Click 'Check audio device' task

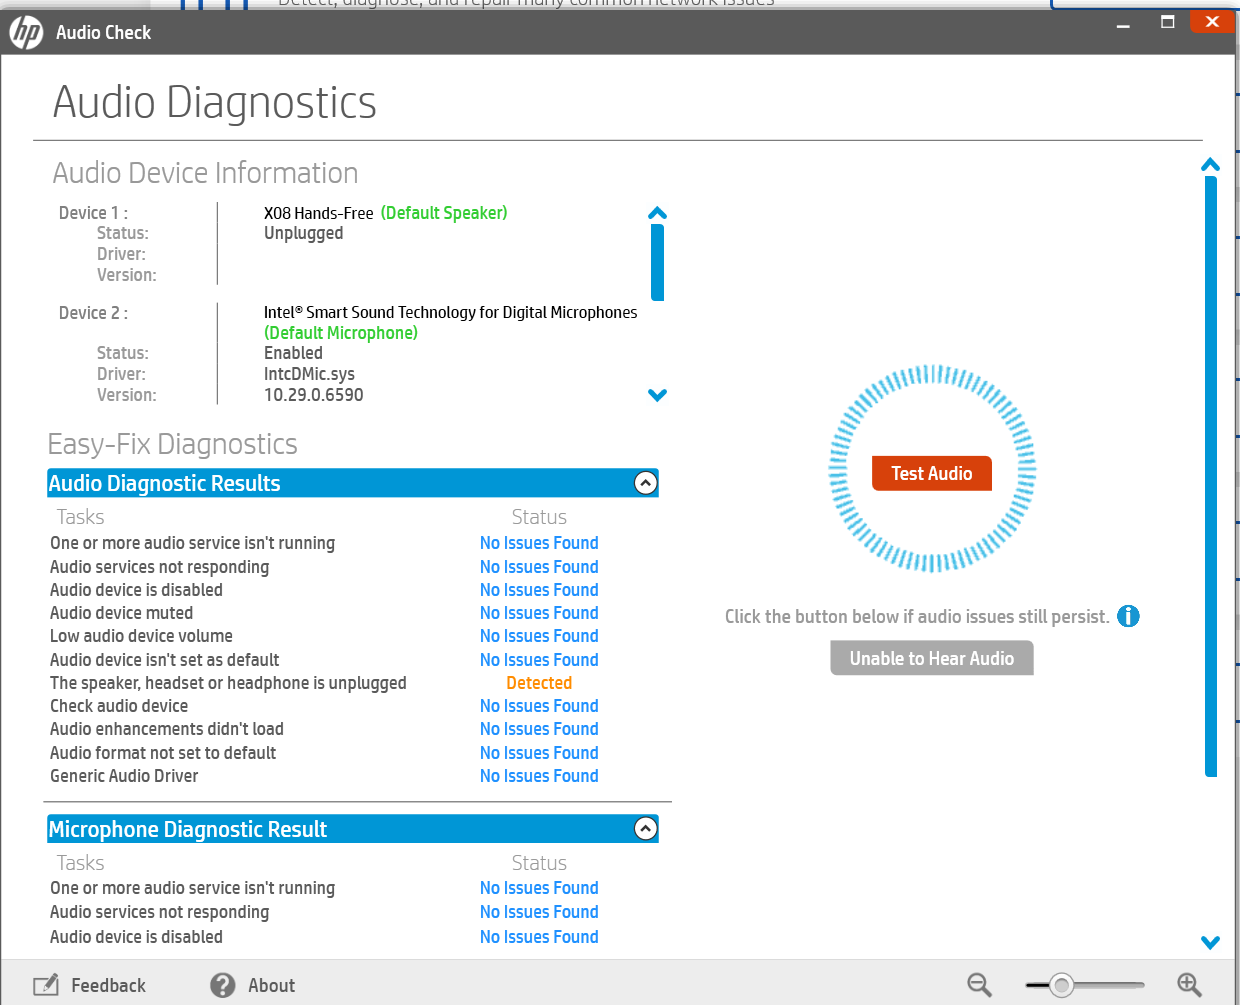pyautogui.click(x=119, y=706)
